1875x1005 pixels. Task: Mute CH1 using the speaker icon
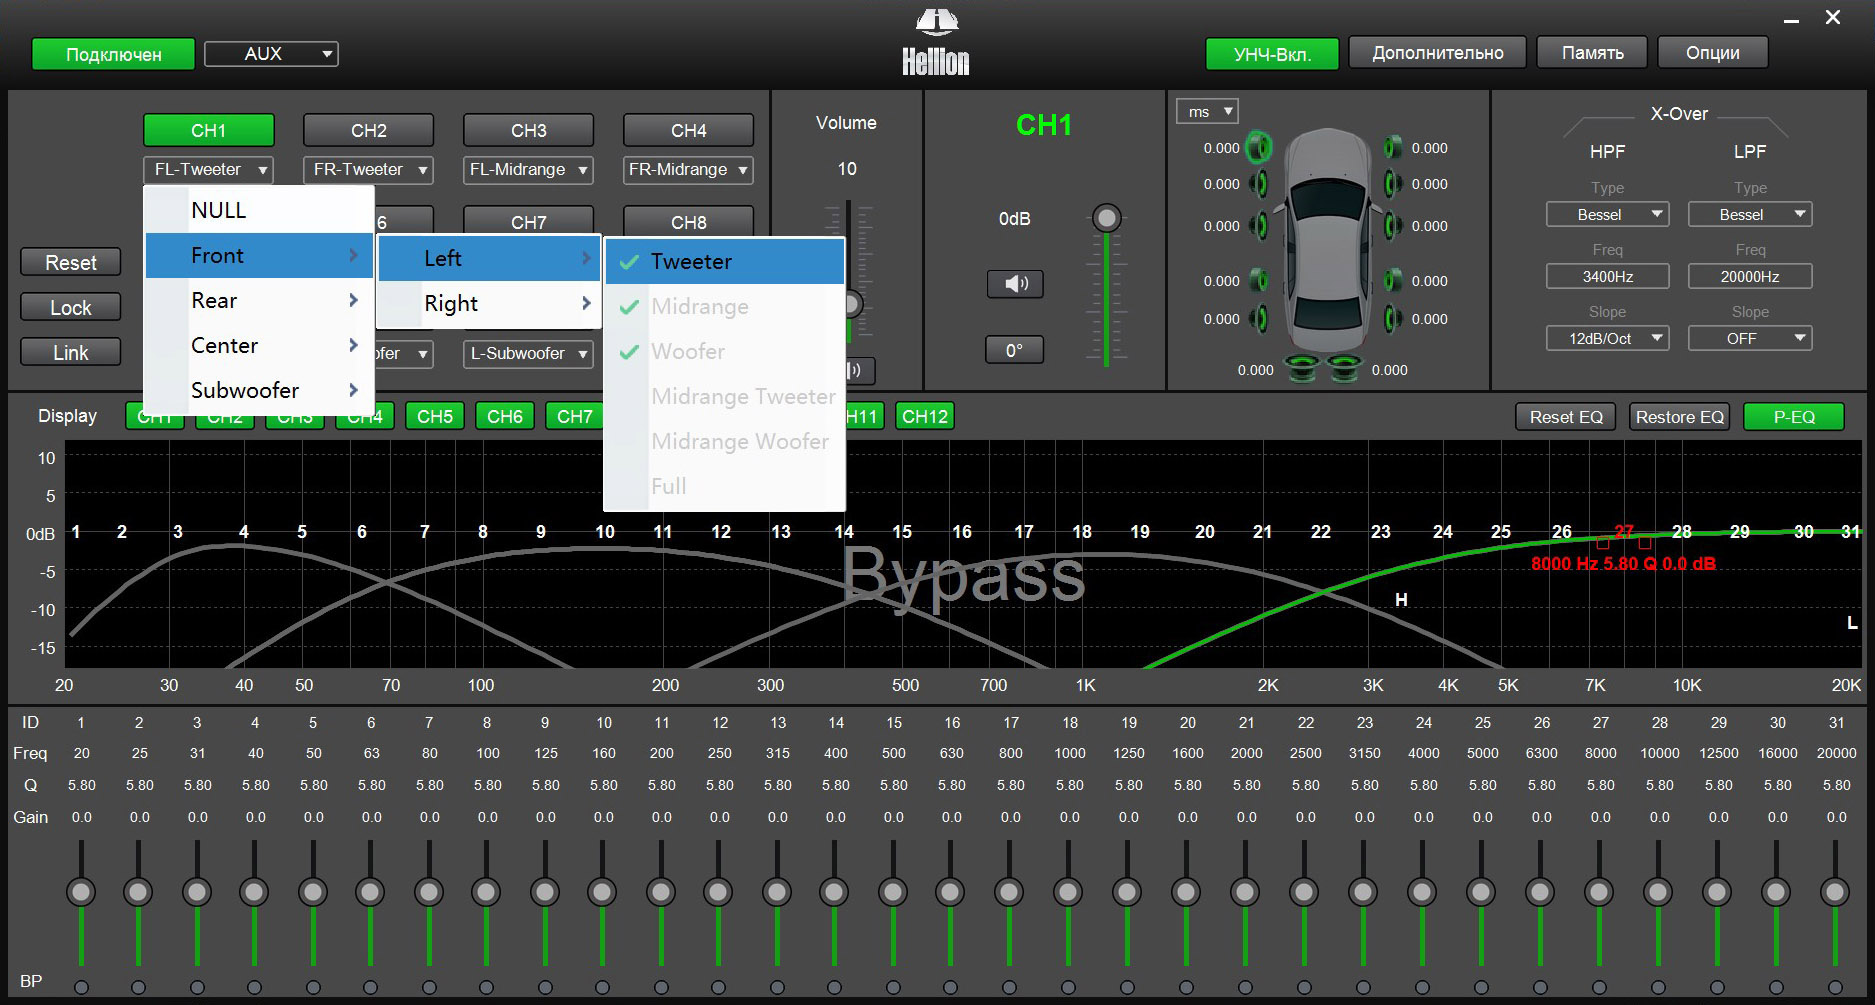click(1015, 284)
